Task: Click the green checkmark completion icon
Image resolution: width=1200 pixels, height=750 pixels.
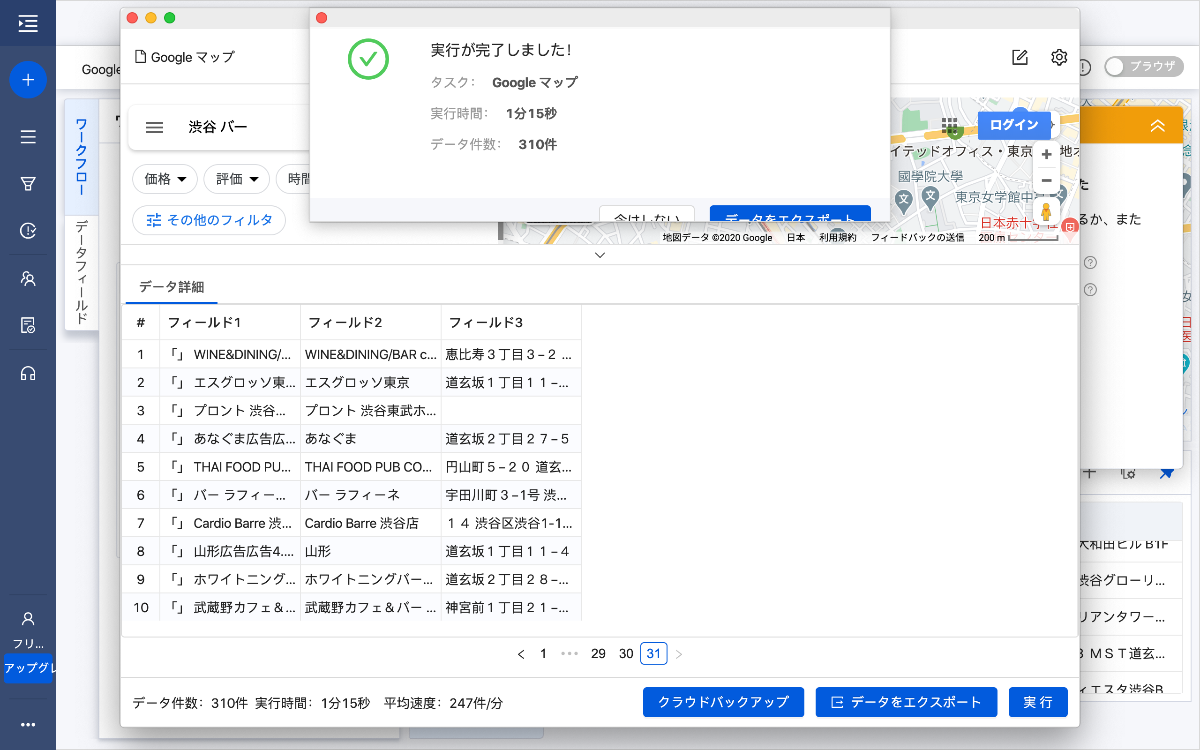Action: tap(368, 59)
